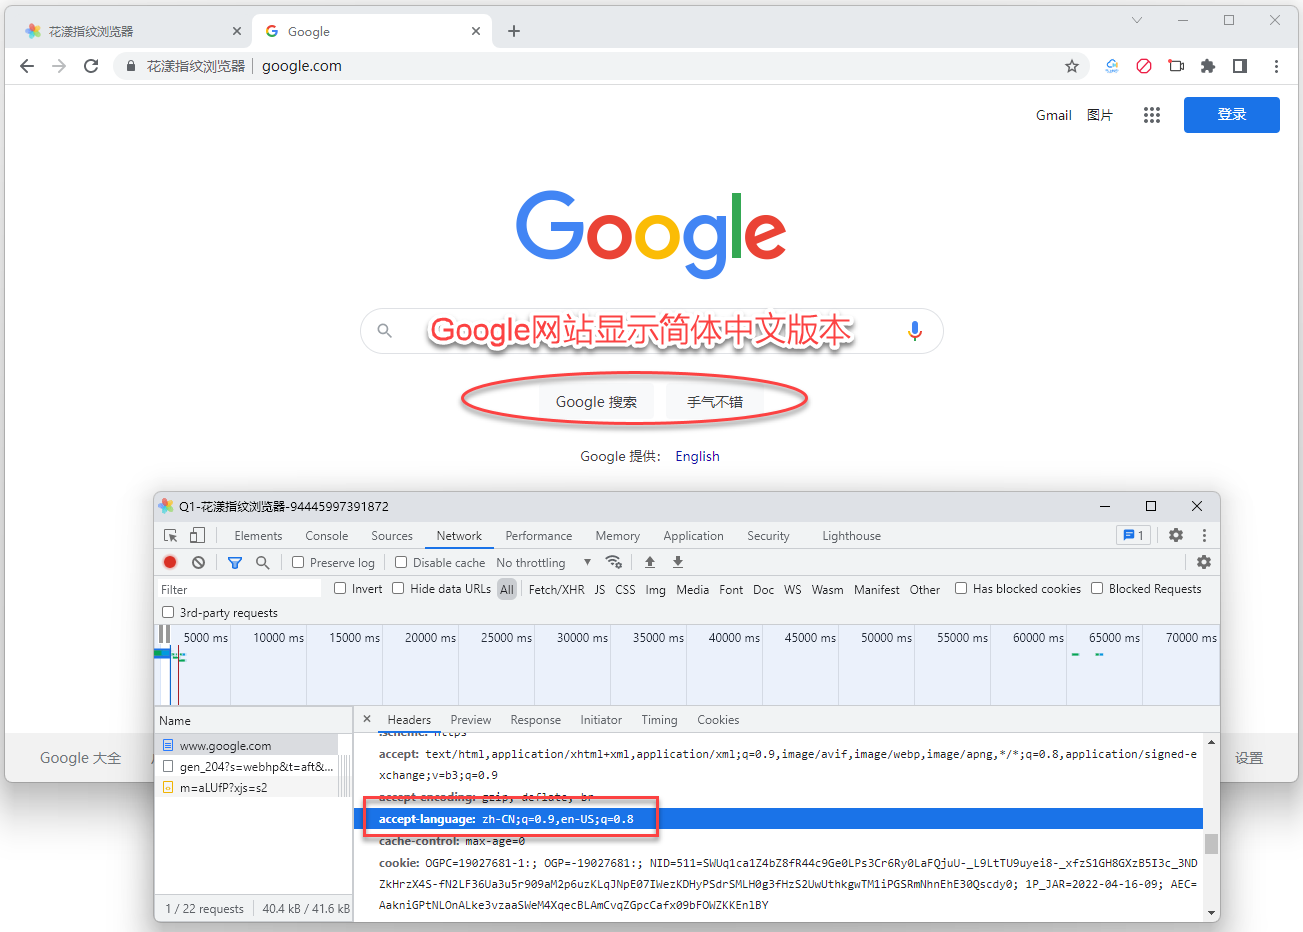This screenshot has height=932, width=1303.
Task: Switch to the Sources panel tab
Action: click(392, 536)
